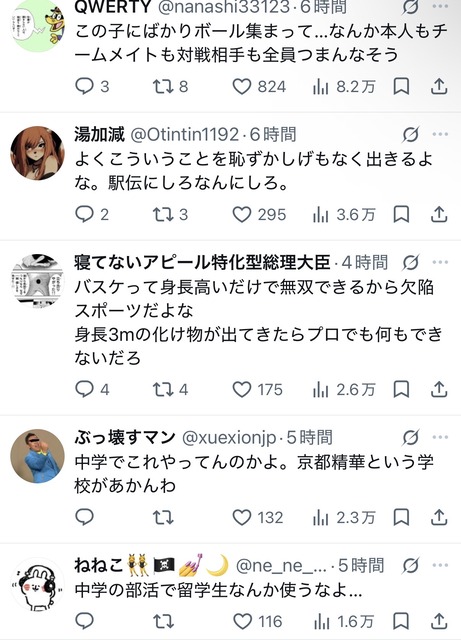Viewport: 461px width, 640px height.
Task: Like the tweet with 175 likes
Action: pyautogui.click(x=257, y=389)
